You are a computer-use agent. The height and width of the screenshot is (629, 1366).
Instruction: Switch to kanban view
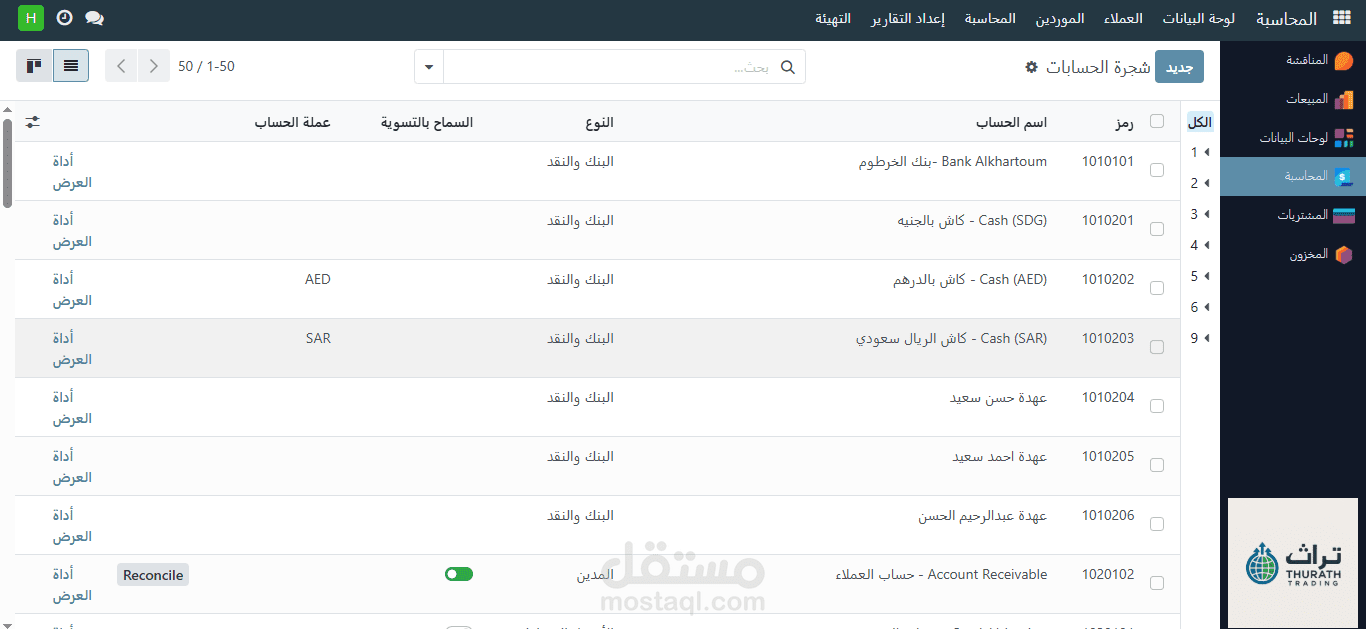[x=33, y=65]
